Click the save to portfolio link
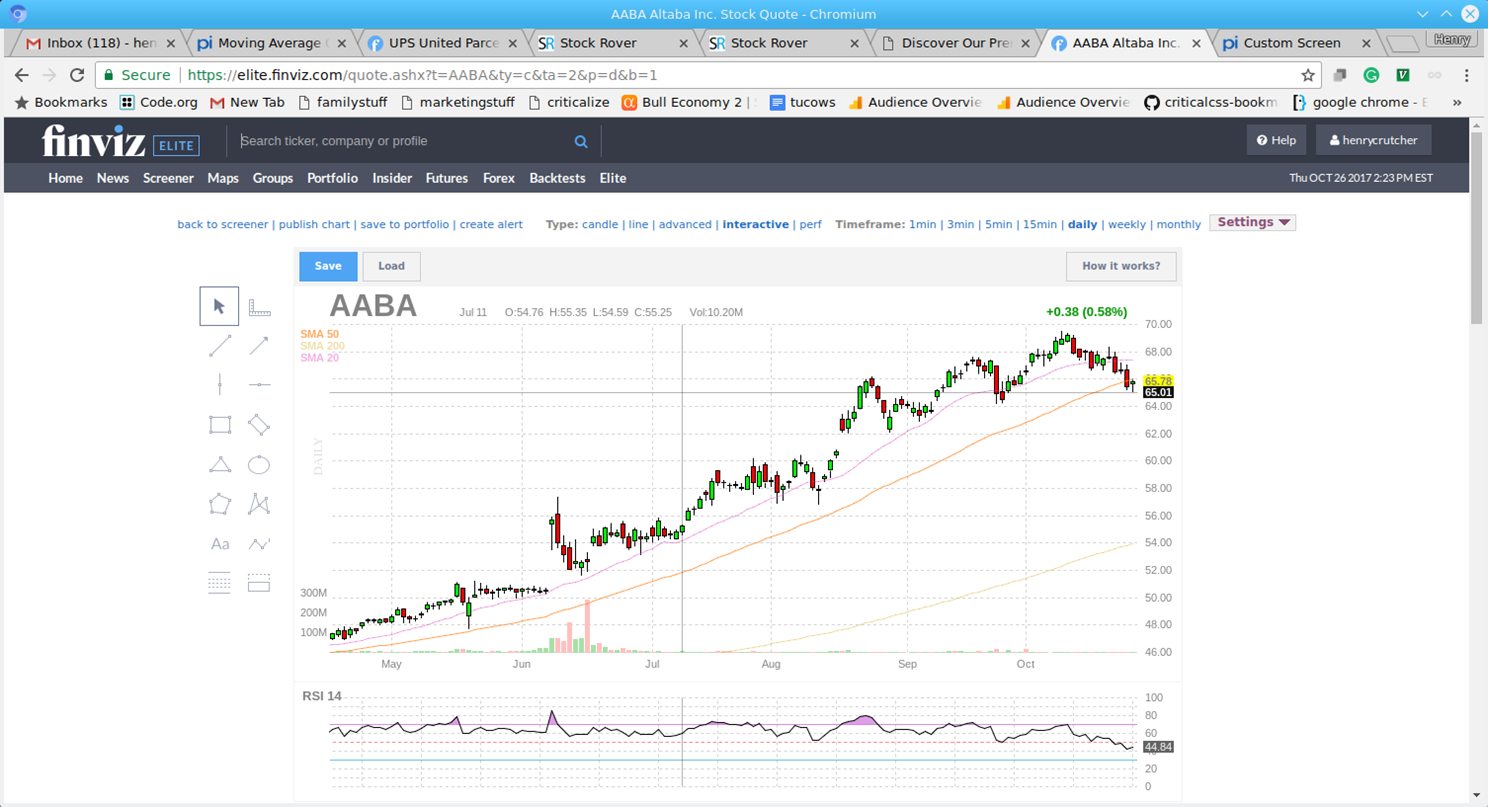 coord(404,224)
